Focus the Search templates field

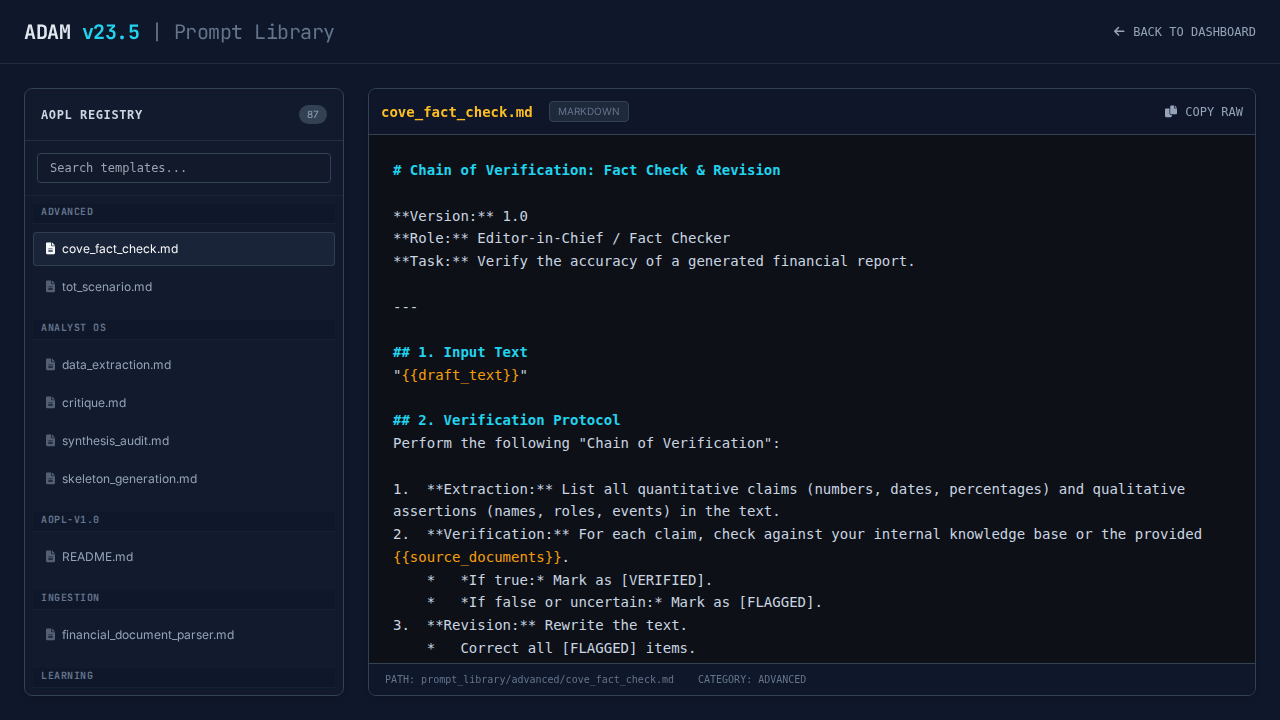point(184,168)
